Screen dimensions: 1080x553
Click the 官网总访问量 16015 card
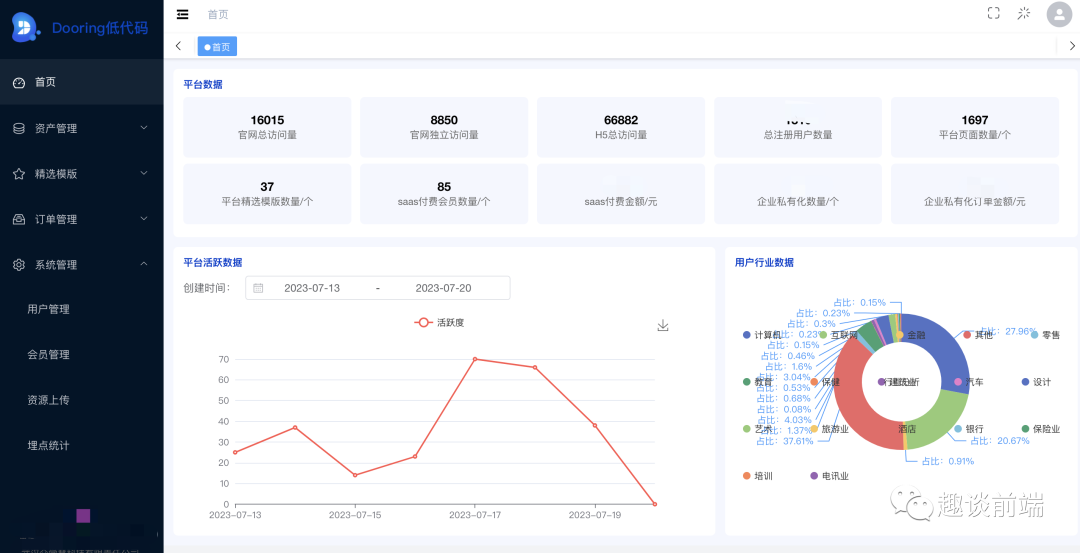coord(267,127)
